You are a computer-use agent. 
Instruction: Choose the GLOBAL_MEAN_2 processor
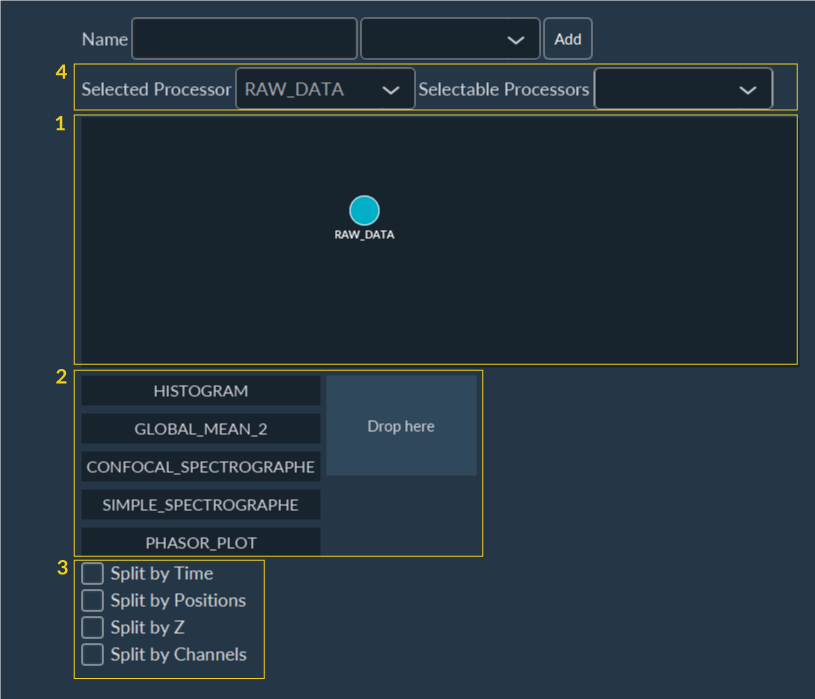coord(200,428)
